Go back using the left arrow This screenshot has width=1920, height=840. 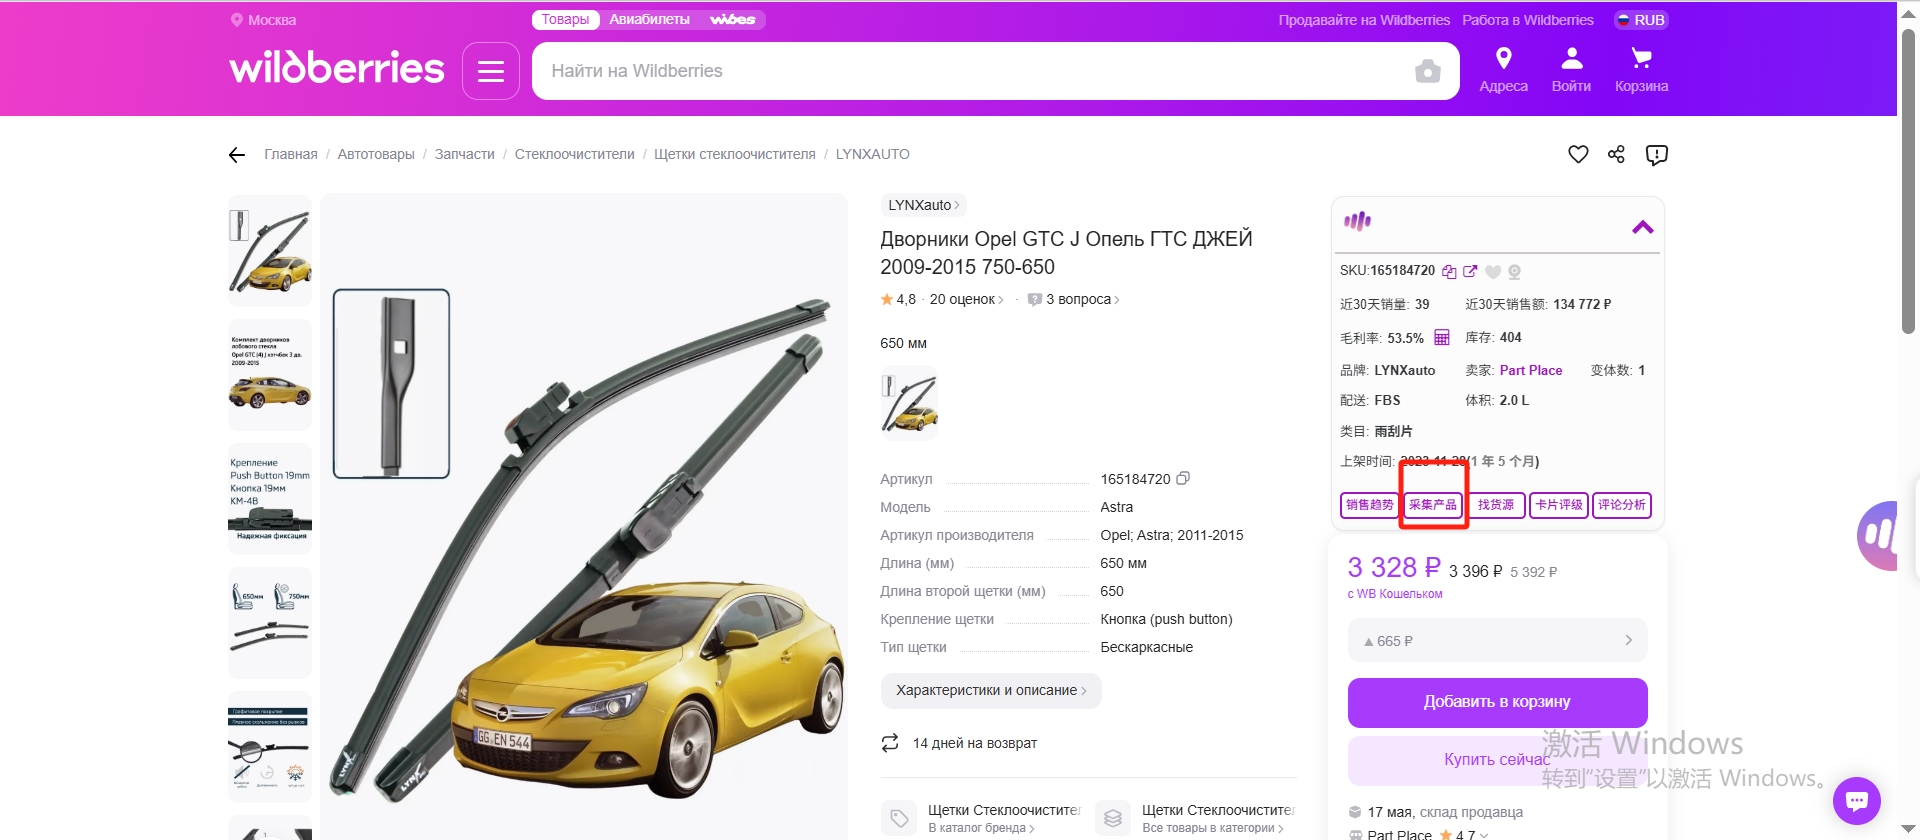(x=237, y=154)
